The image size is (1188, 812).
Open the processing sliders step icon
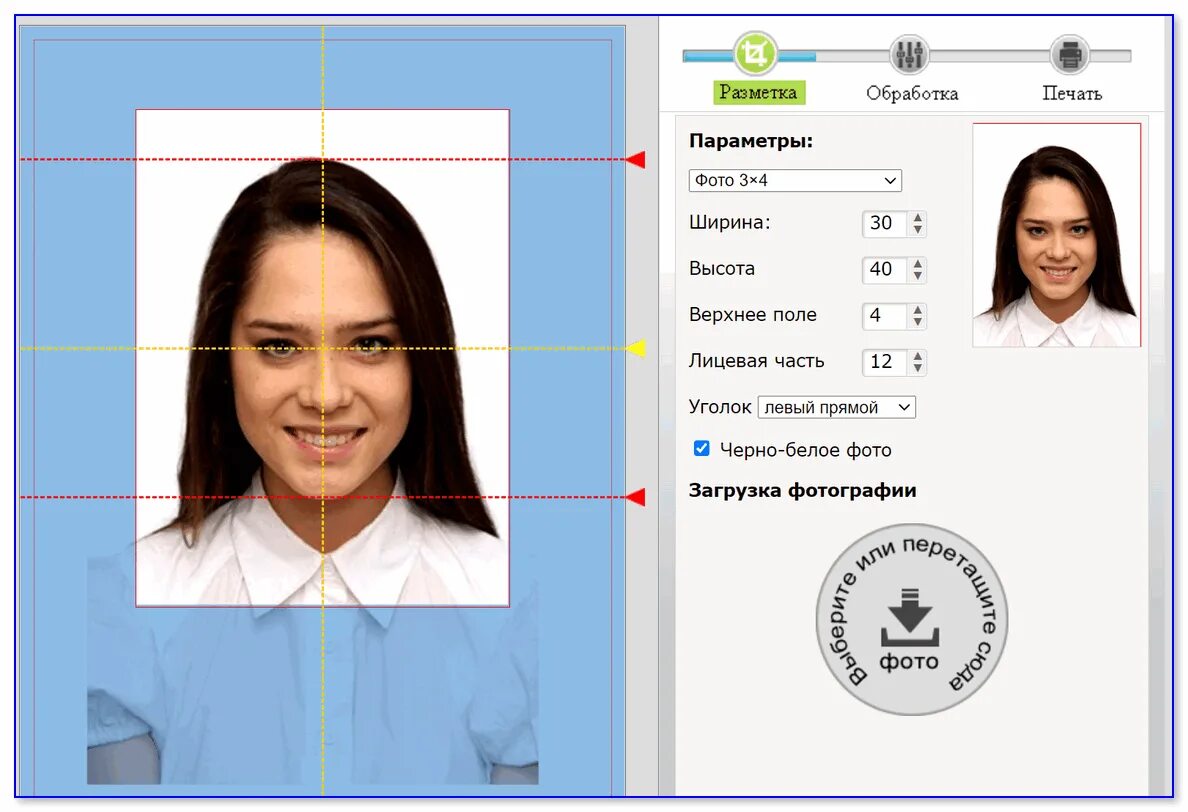(909, 54)
